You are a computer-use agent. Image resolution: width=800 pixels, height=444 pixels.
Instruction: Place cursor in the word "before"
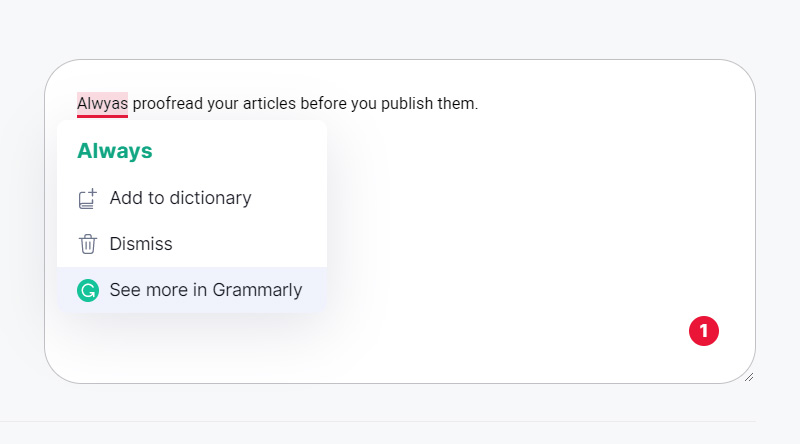click(323, 104)
